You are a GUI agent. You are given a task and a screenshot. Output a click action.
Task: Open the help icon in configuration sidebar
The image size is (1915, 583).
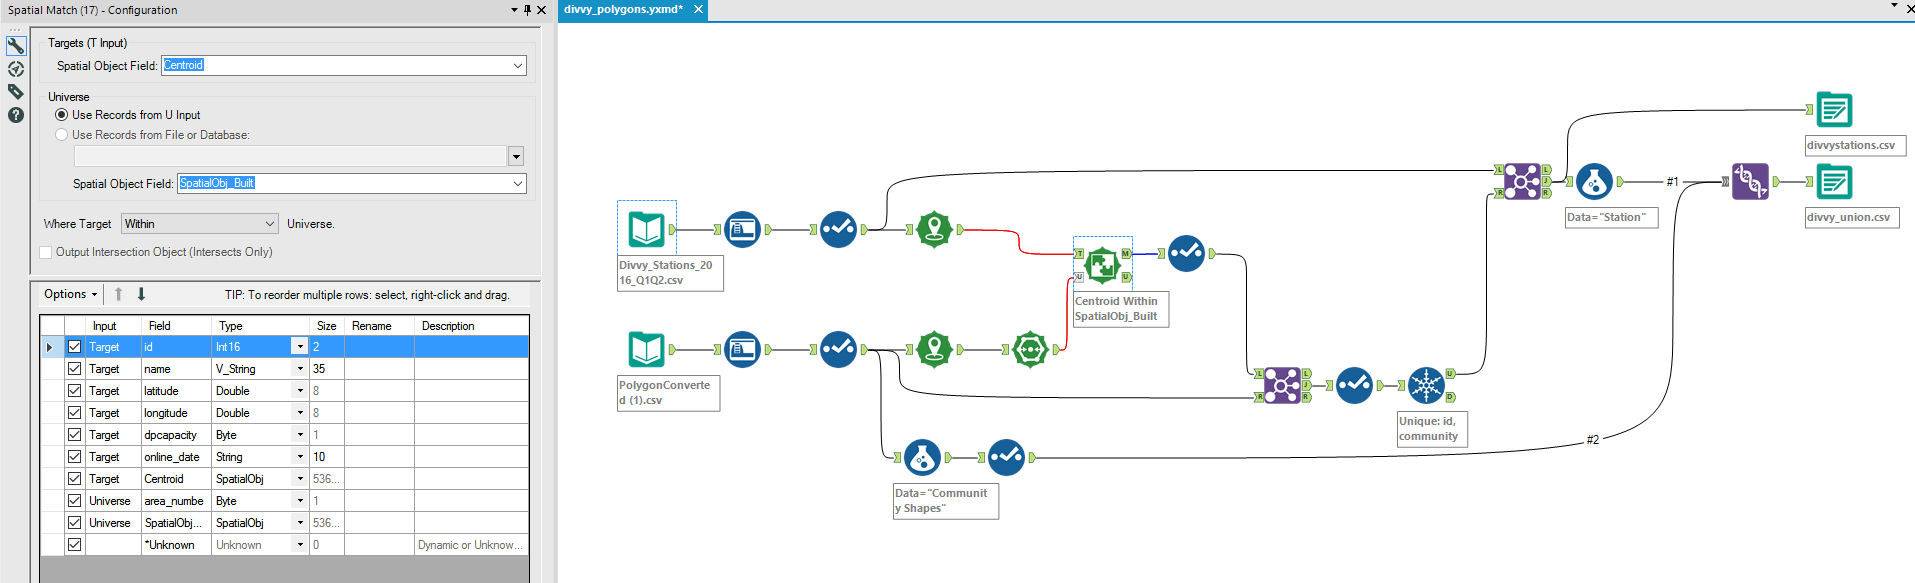click(x=16, y=115)
